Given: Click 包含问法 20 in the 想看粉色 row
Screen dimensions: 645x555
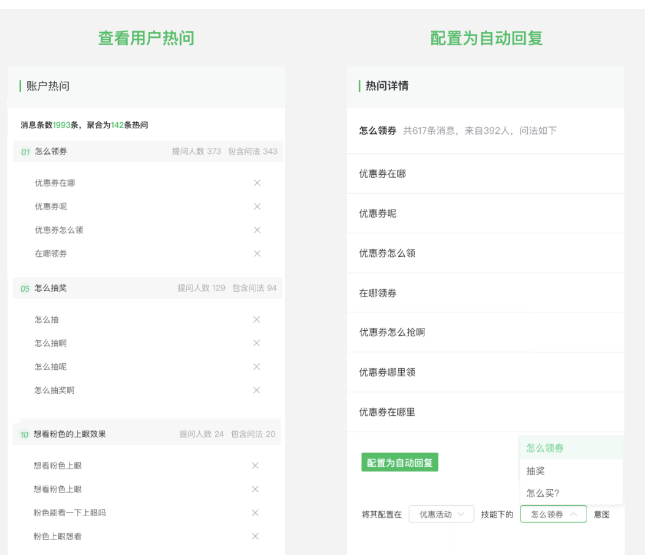Looking at the screenshot, I should [253, 434].
